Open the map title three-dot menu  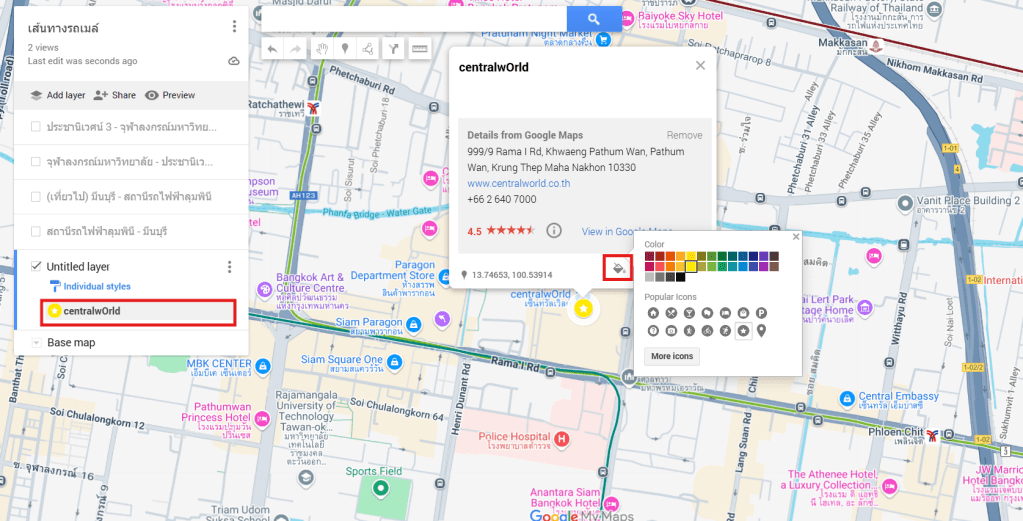(234, 27)
